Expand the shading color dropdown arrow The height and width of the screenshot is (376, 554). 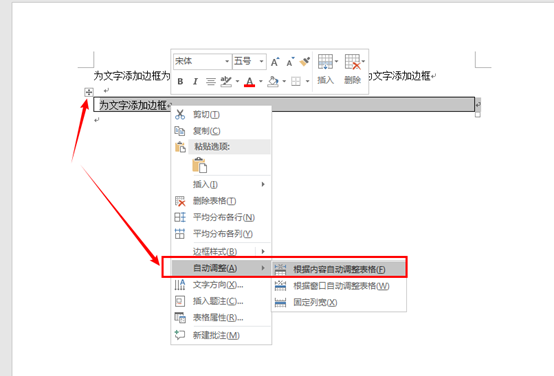coord(284,82)
